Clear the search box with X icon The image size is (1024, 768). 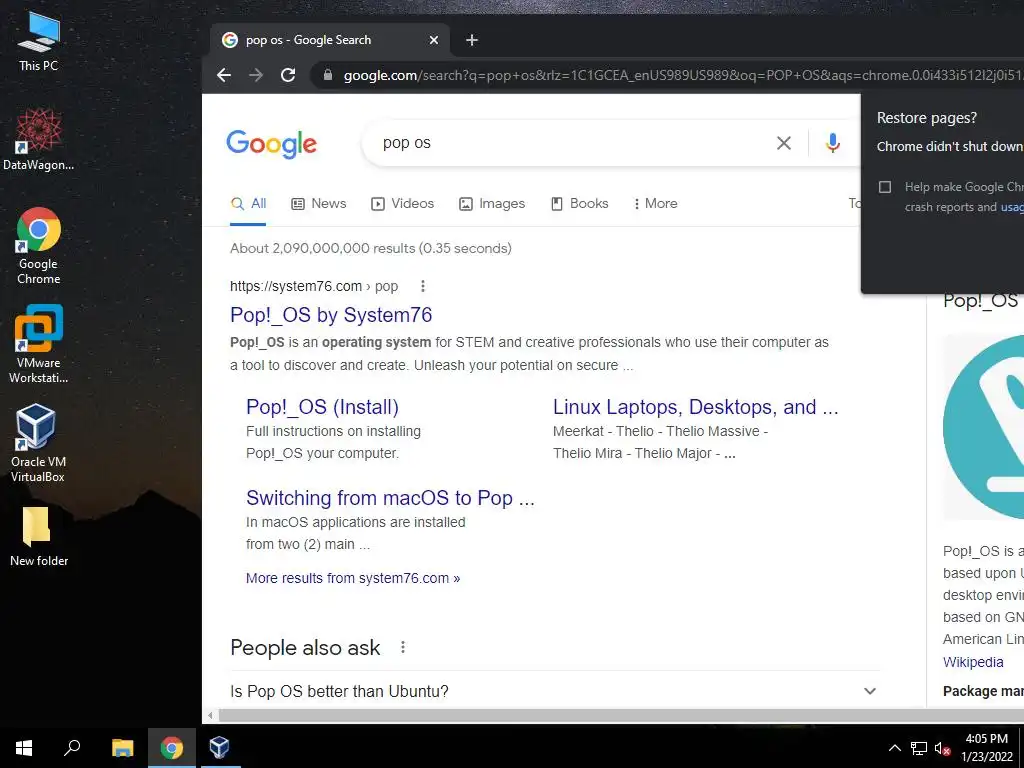click(x=784, y=143)
